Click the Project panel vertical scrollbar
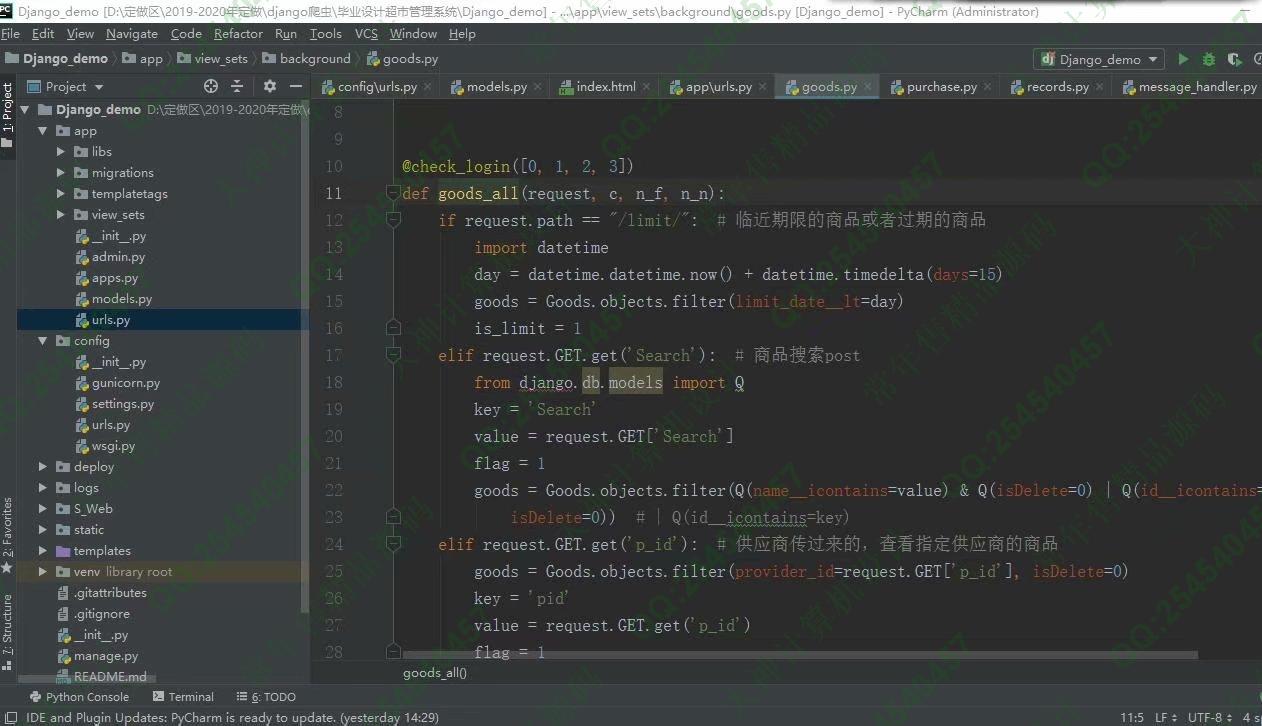 coord(305,355)
